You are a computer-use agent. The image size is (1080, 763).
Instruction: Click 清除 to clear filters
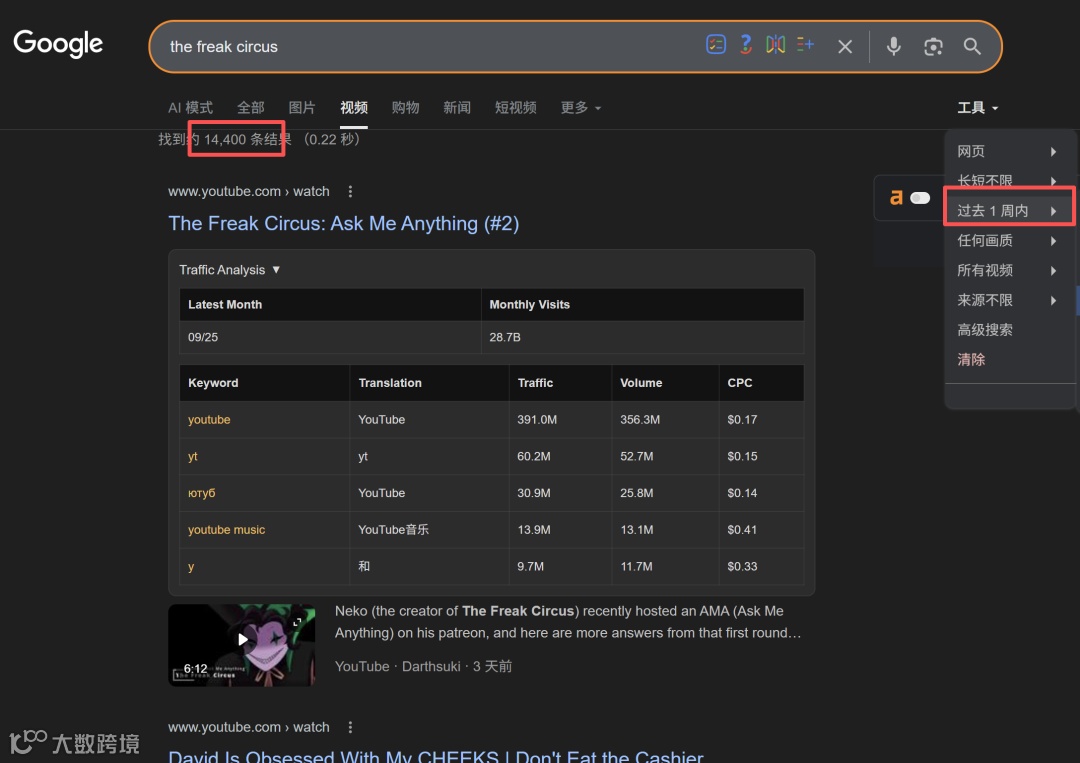click(971, 359)
